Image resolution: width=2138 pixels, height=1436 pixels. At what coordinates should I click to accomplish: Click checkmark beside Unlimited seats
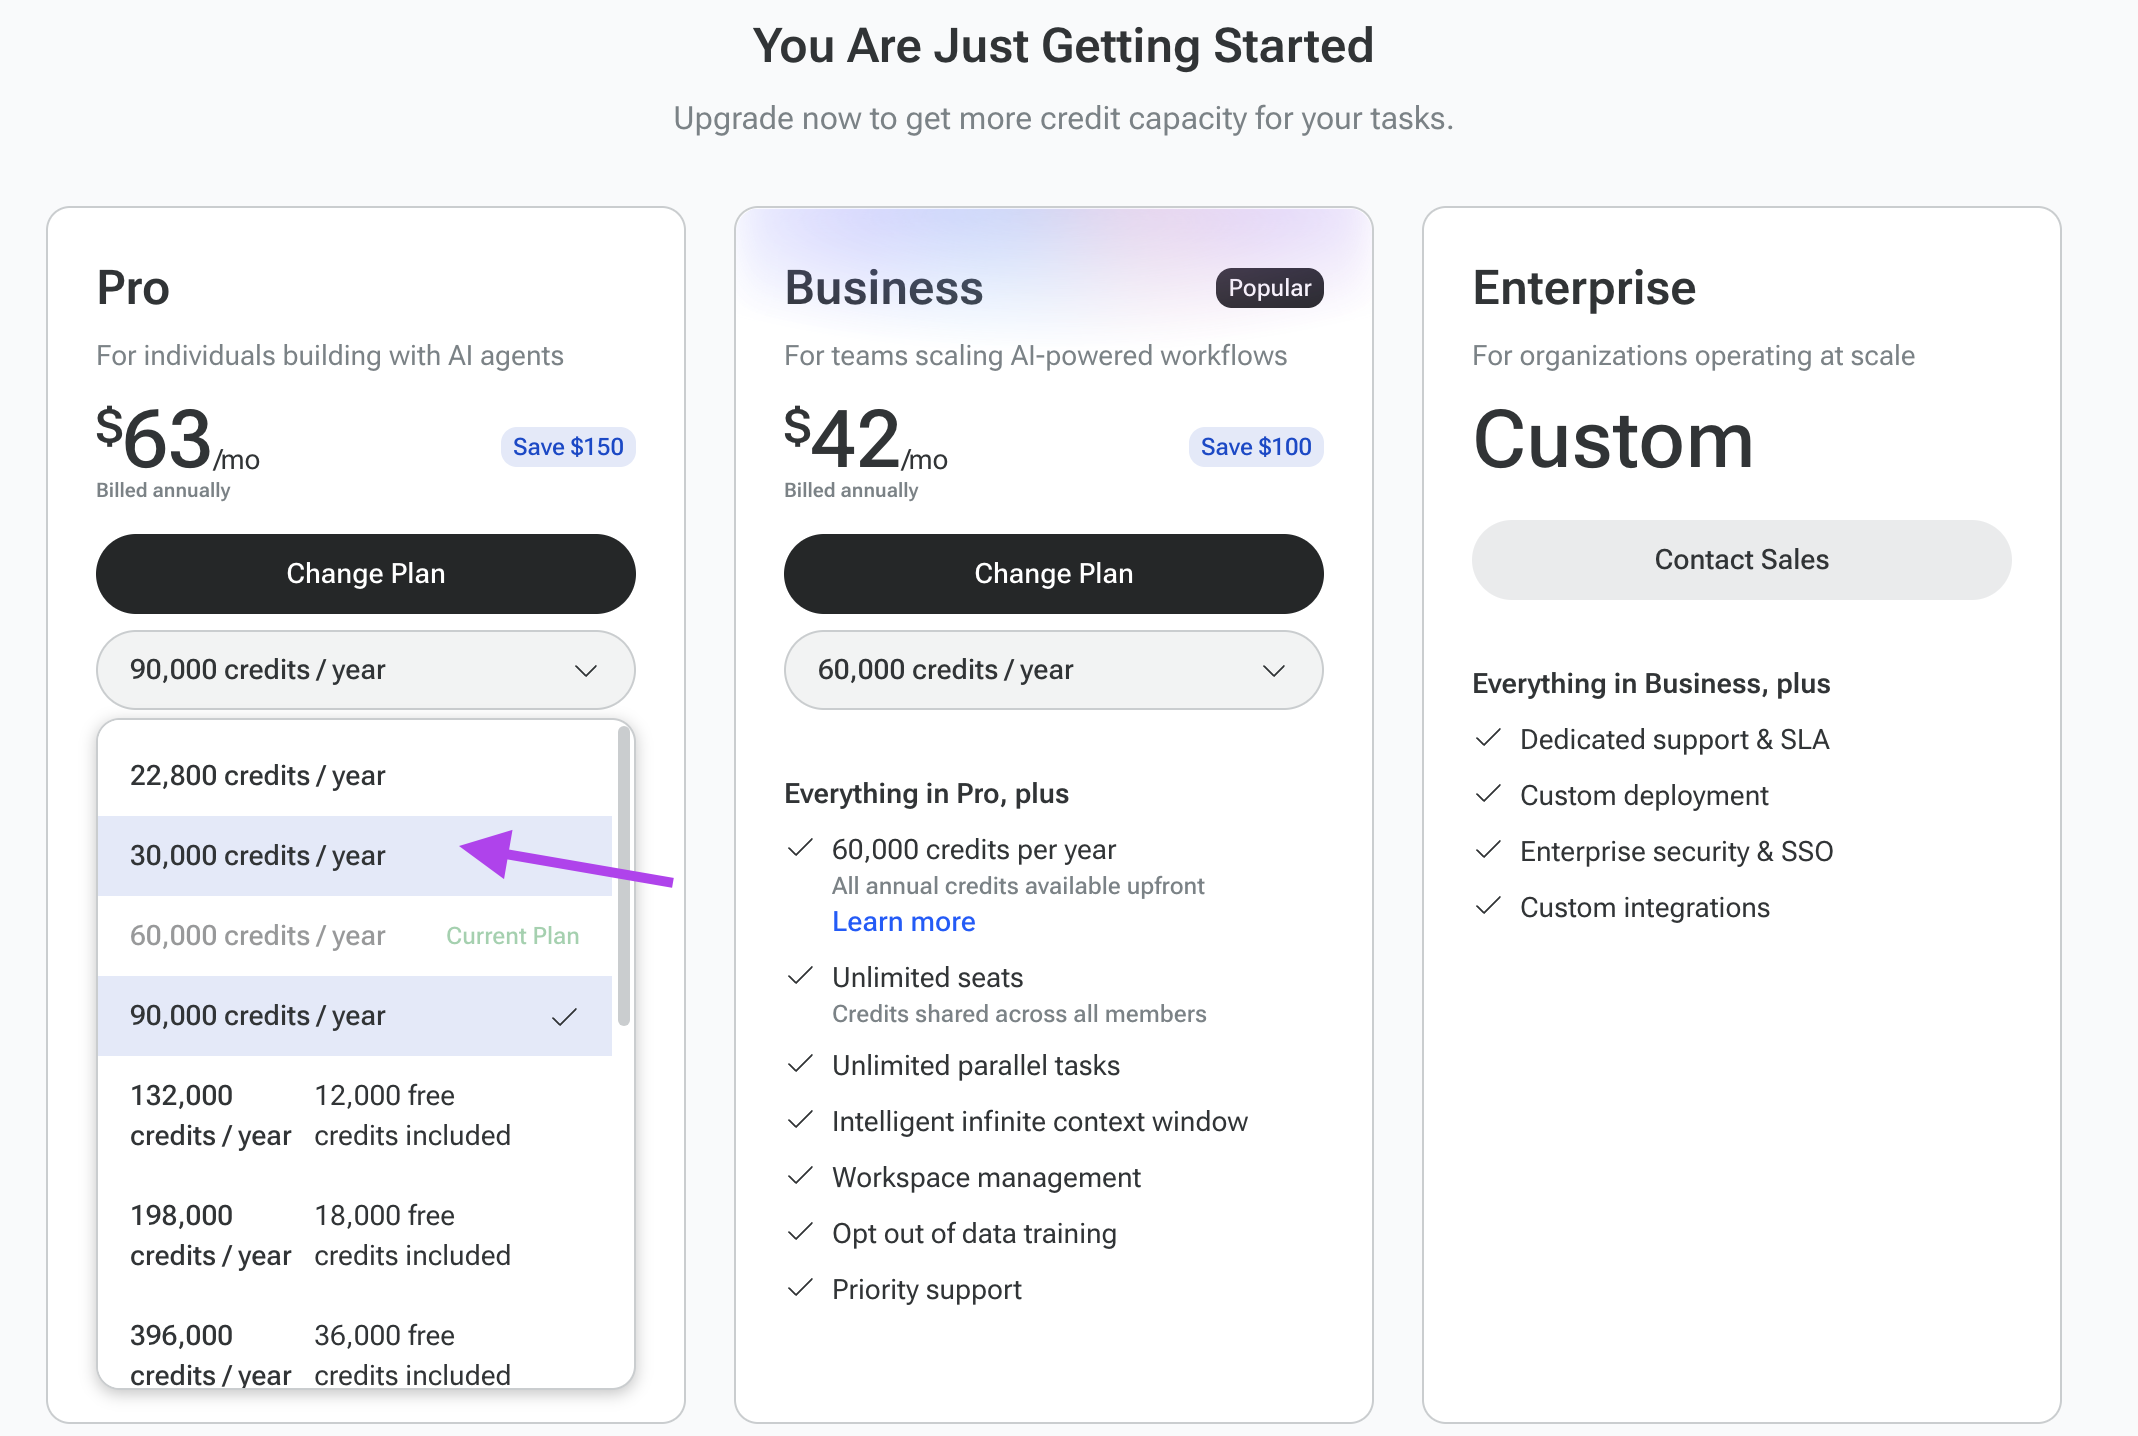(x=800, y=976)
